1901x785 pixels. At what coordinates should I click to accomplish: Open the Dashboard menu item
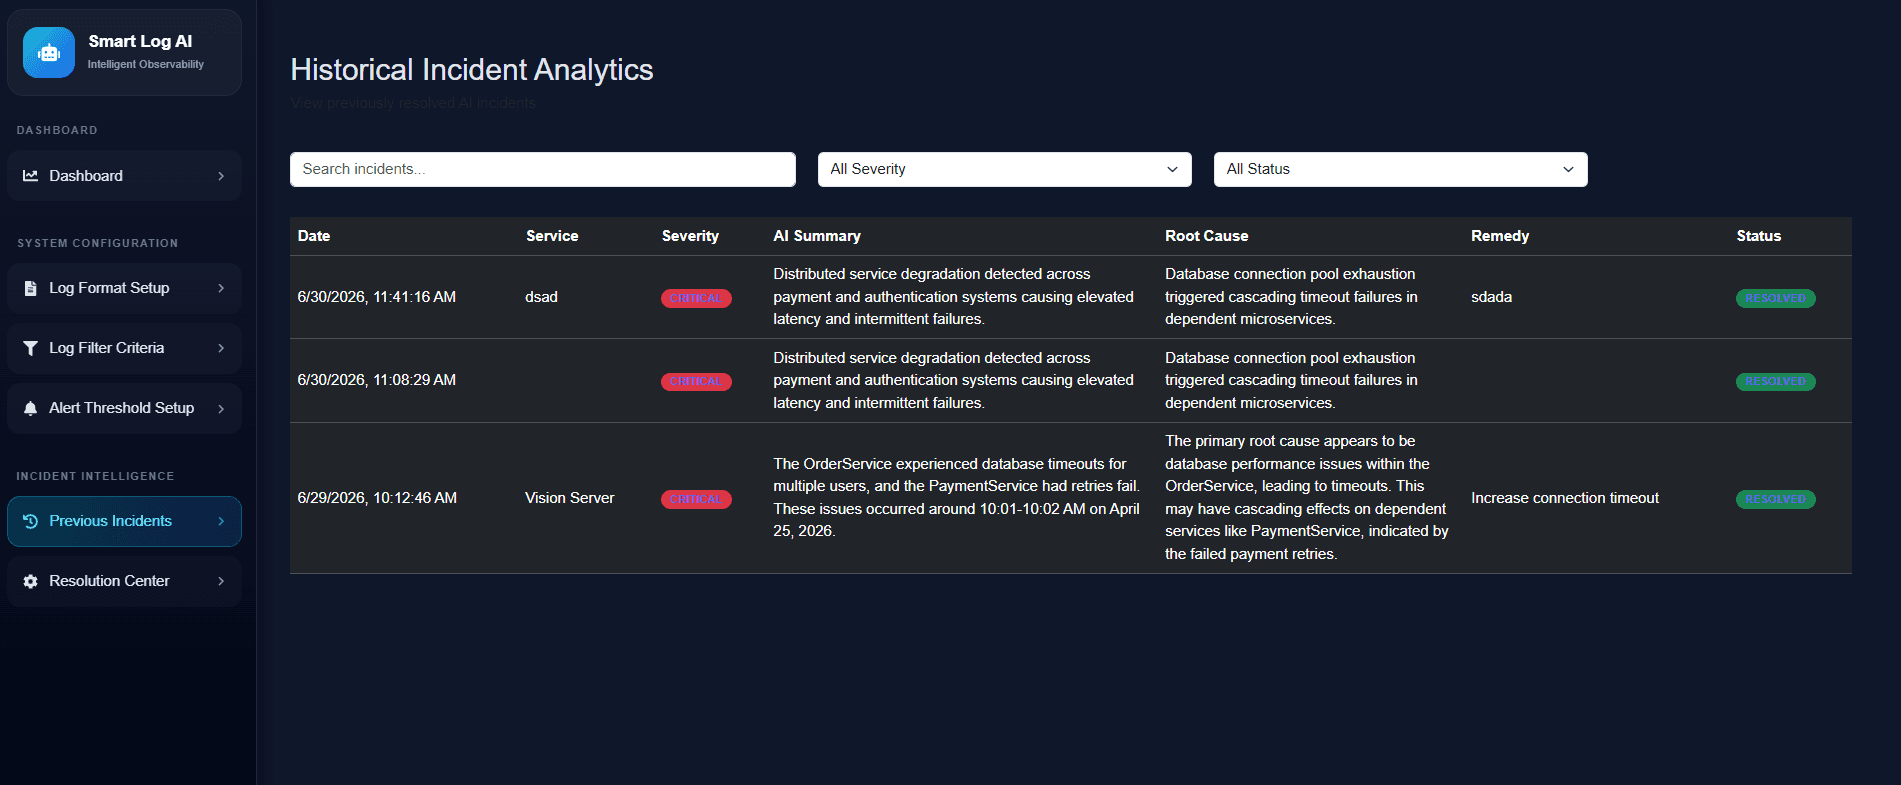[x=124, y=176]
